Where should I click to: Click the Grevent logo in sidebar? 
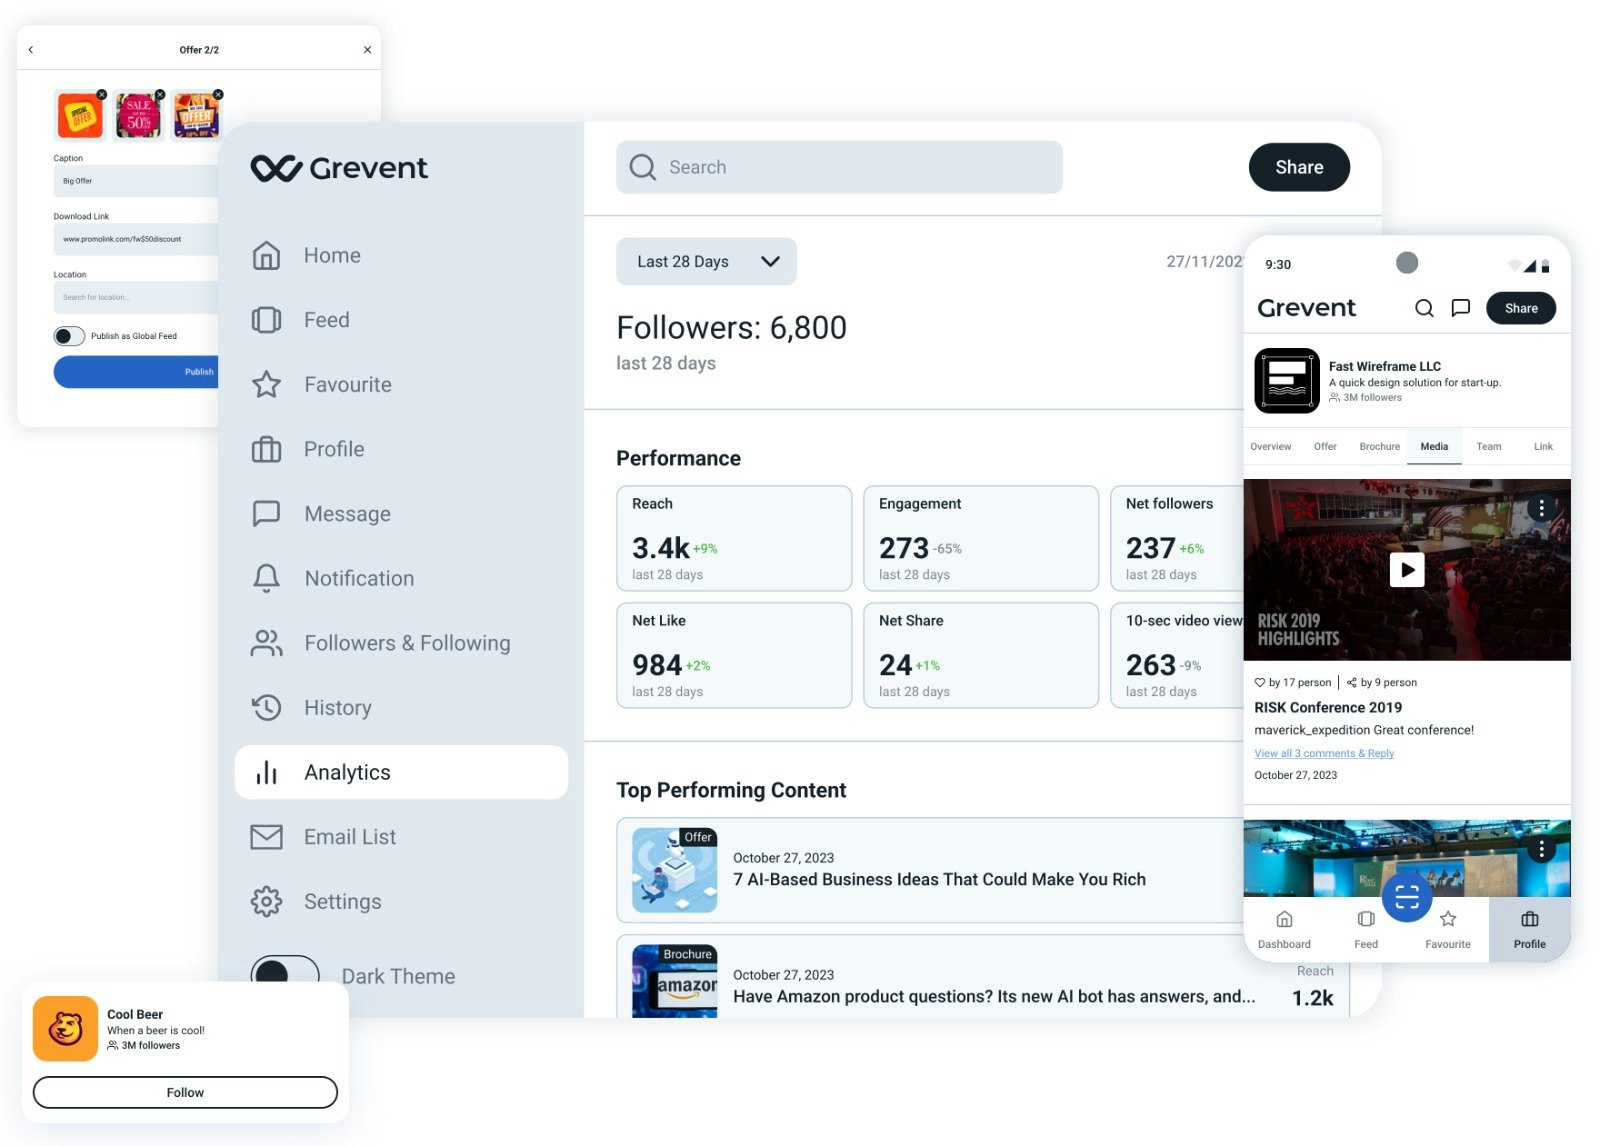[x=339, y=168]
